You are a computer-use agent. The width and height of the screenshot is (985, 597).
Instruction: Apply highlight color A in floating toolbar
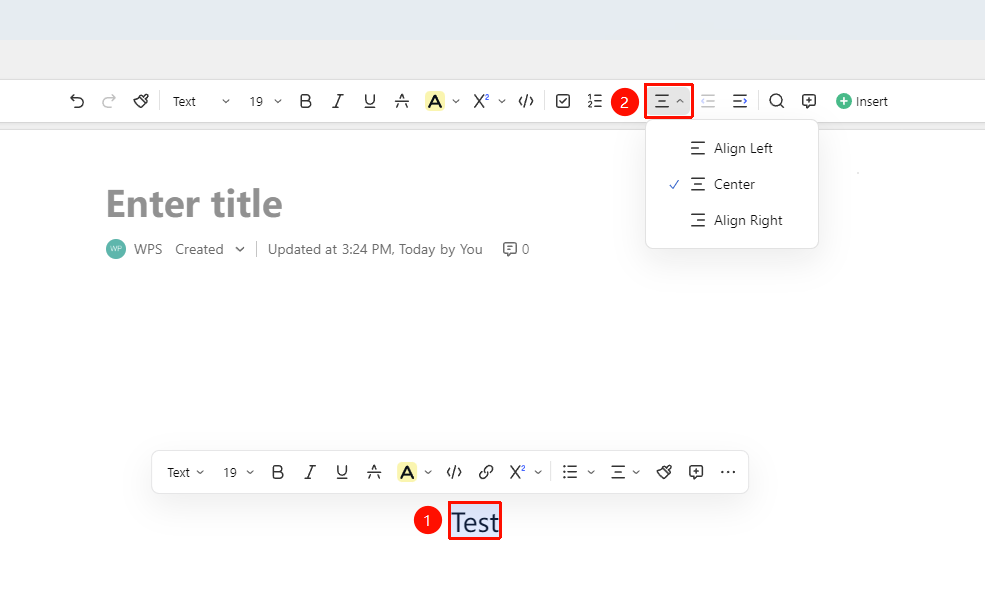407,472
